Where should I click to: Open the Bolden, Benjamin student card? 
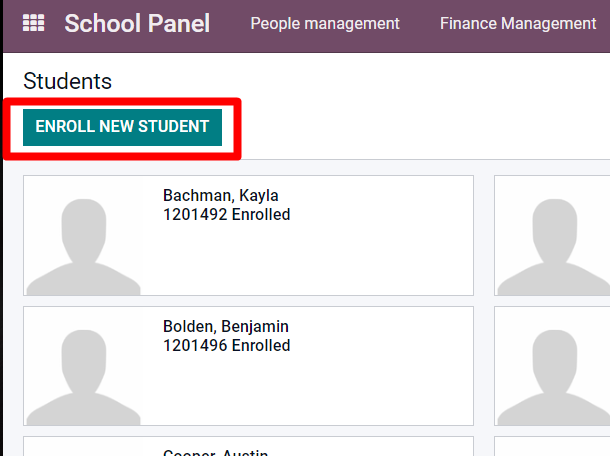[x=248, y=366]
